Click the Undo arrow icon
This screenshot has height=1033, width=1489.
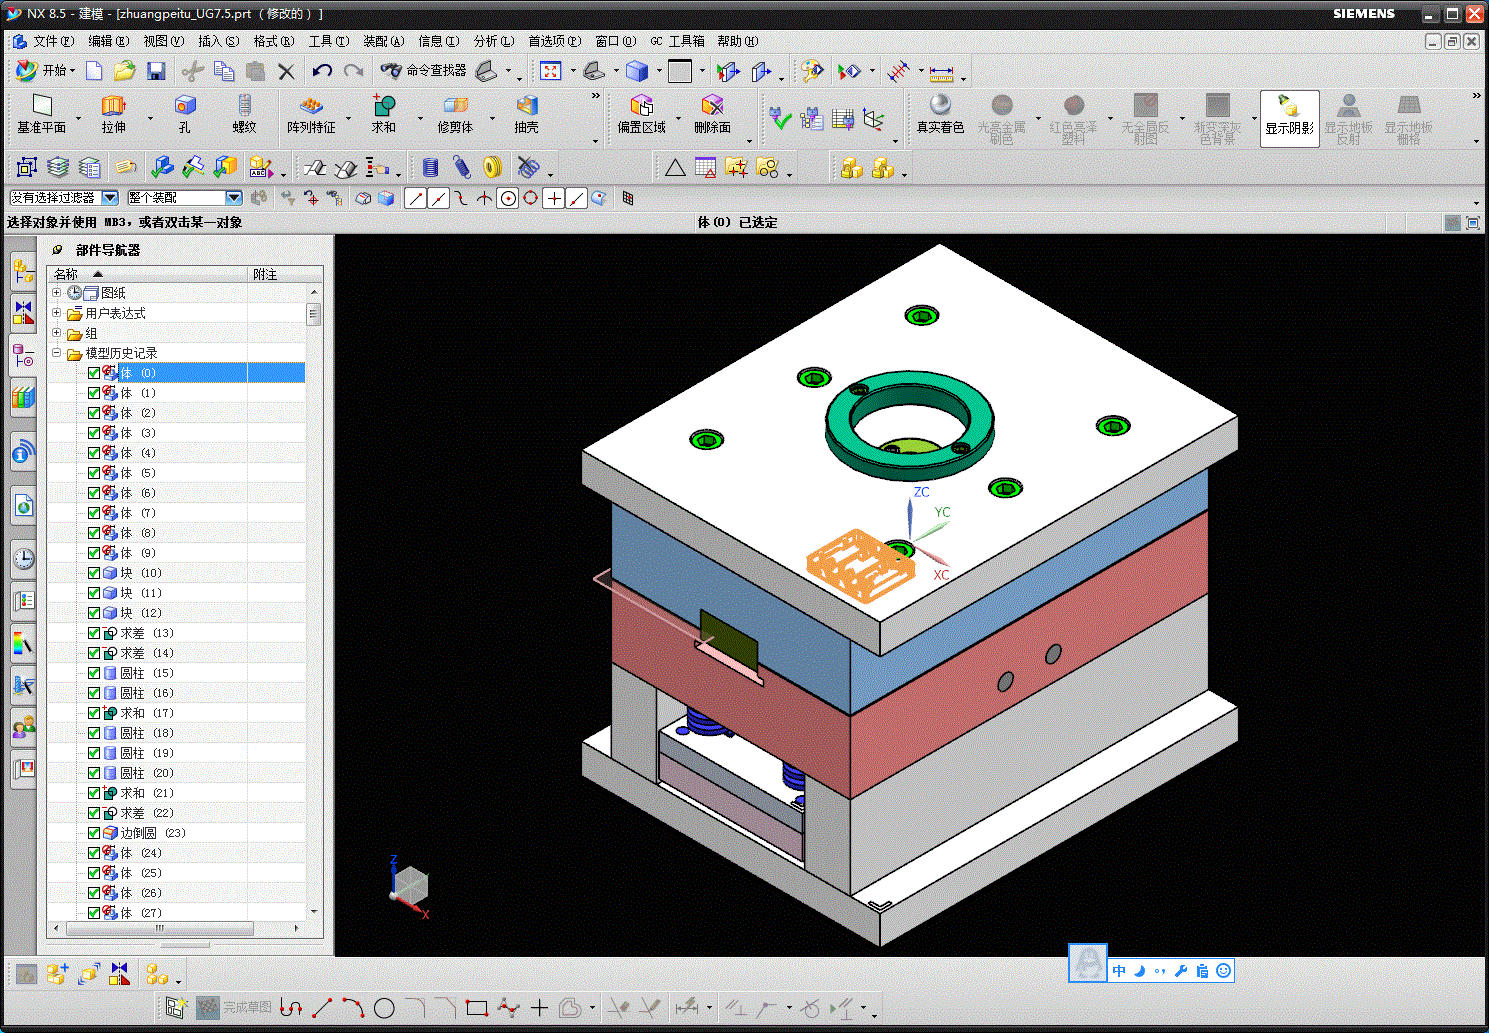click(x=322, y=70)
